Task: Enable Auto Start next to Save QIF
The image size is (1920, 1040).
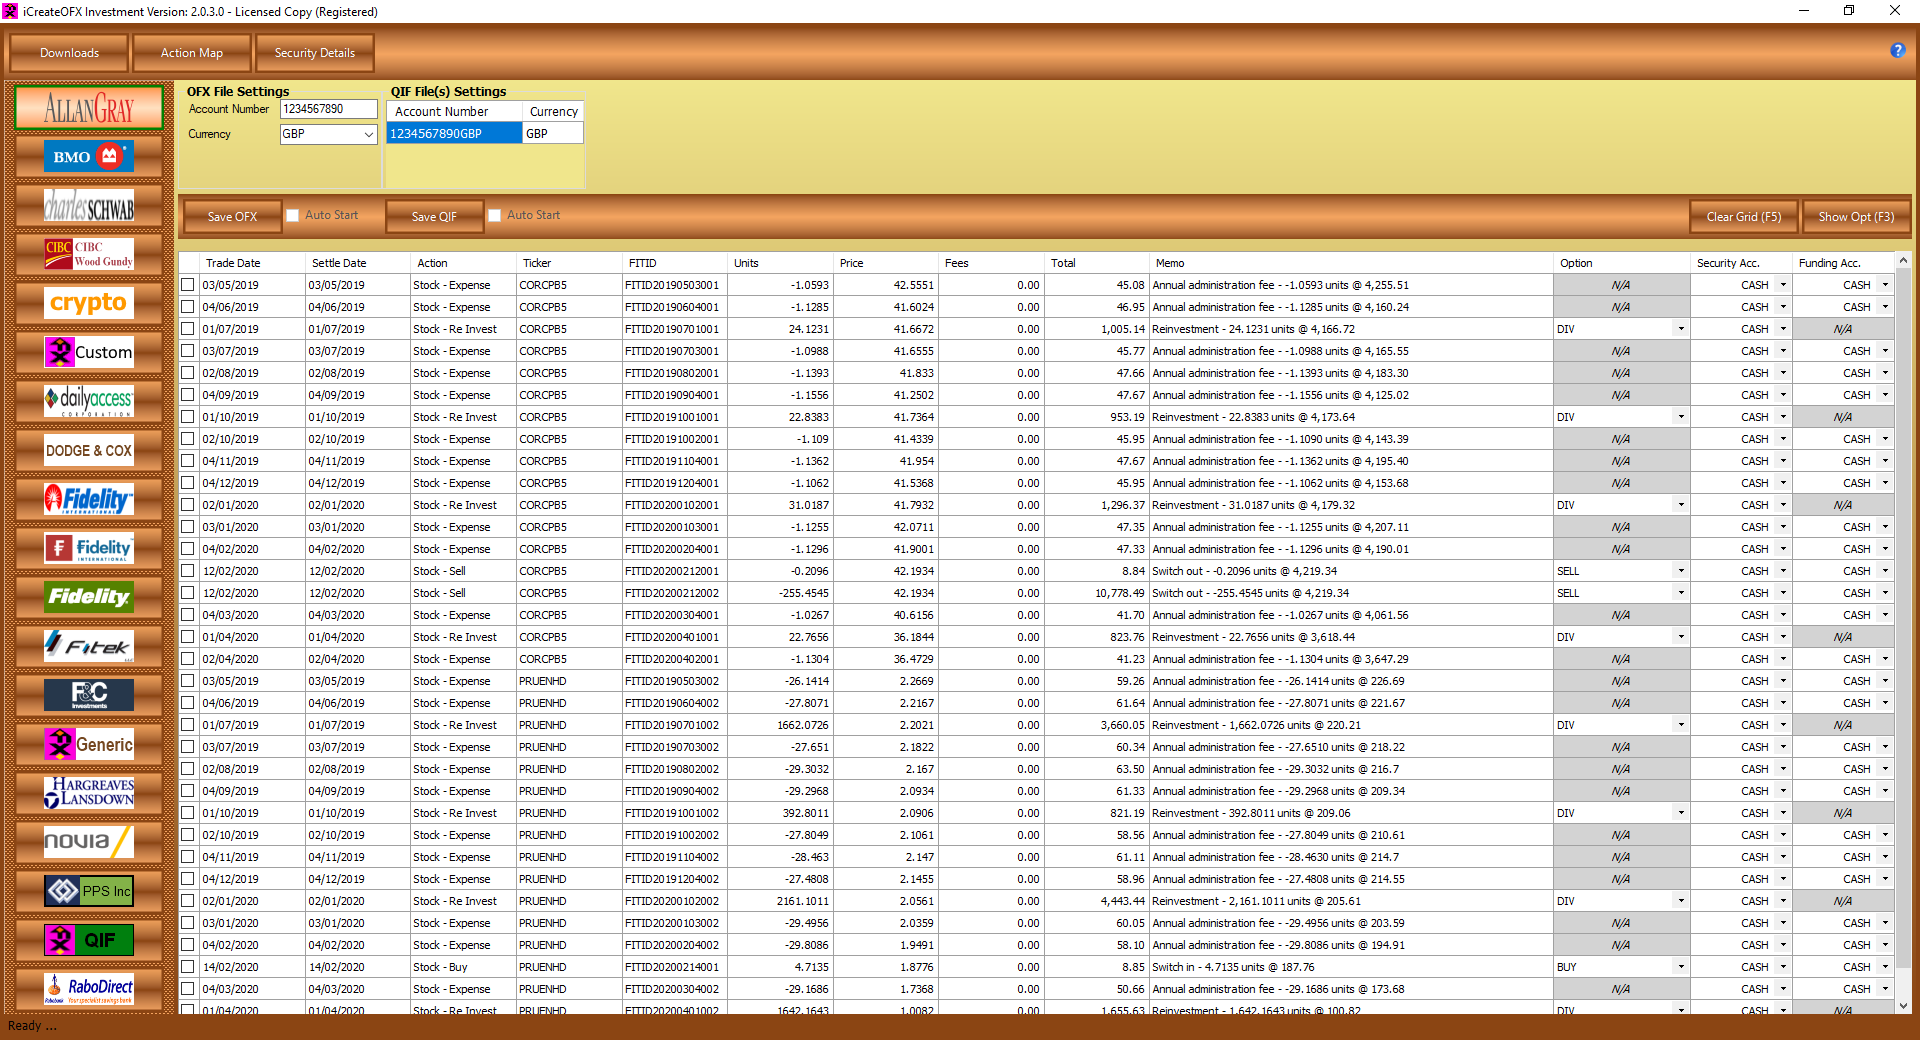Action: click(x=494, y=215)
